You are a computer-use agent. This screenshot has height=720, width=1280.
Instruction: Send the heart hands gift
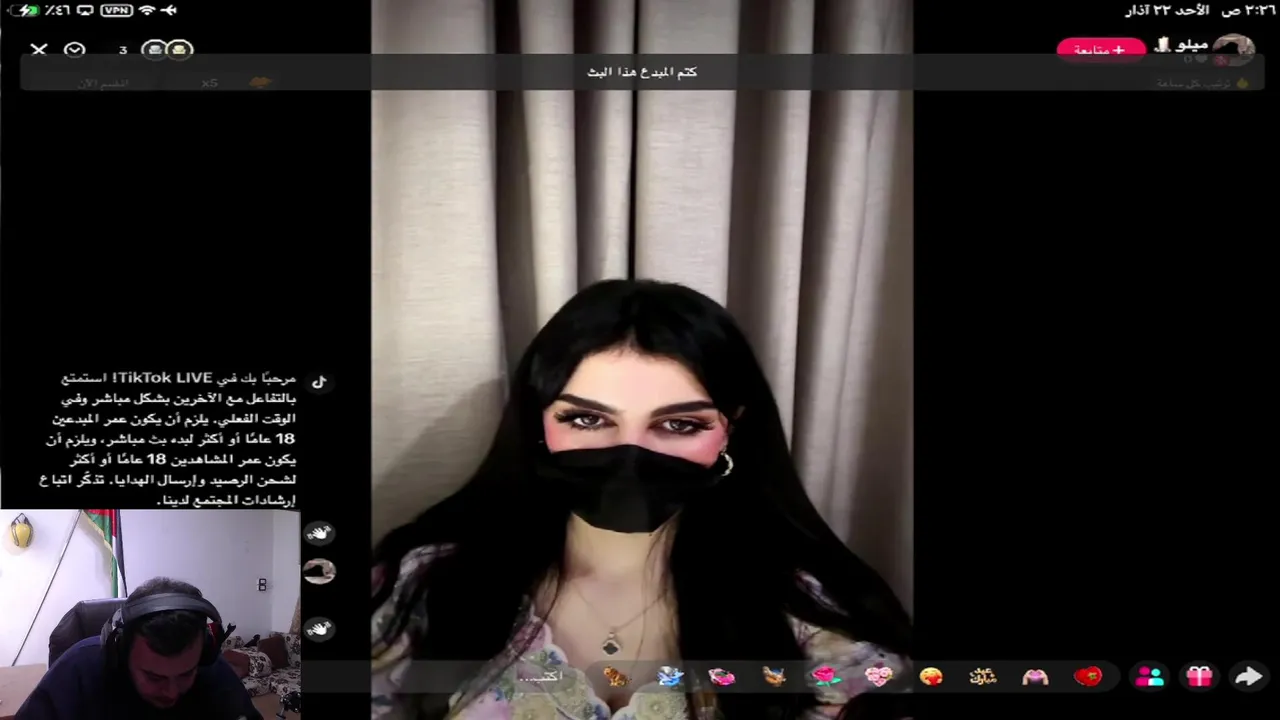point(1035,677)
